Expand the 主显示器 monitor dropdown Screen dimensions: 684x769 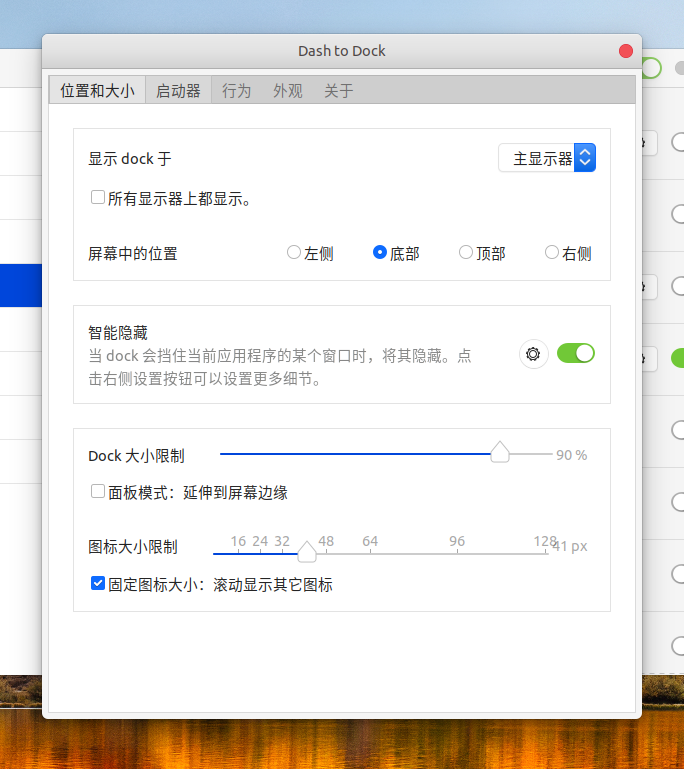(547, 158)
